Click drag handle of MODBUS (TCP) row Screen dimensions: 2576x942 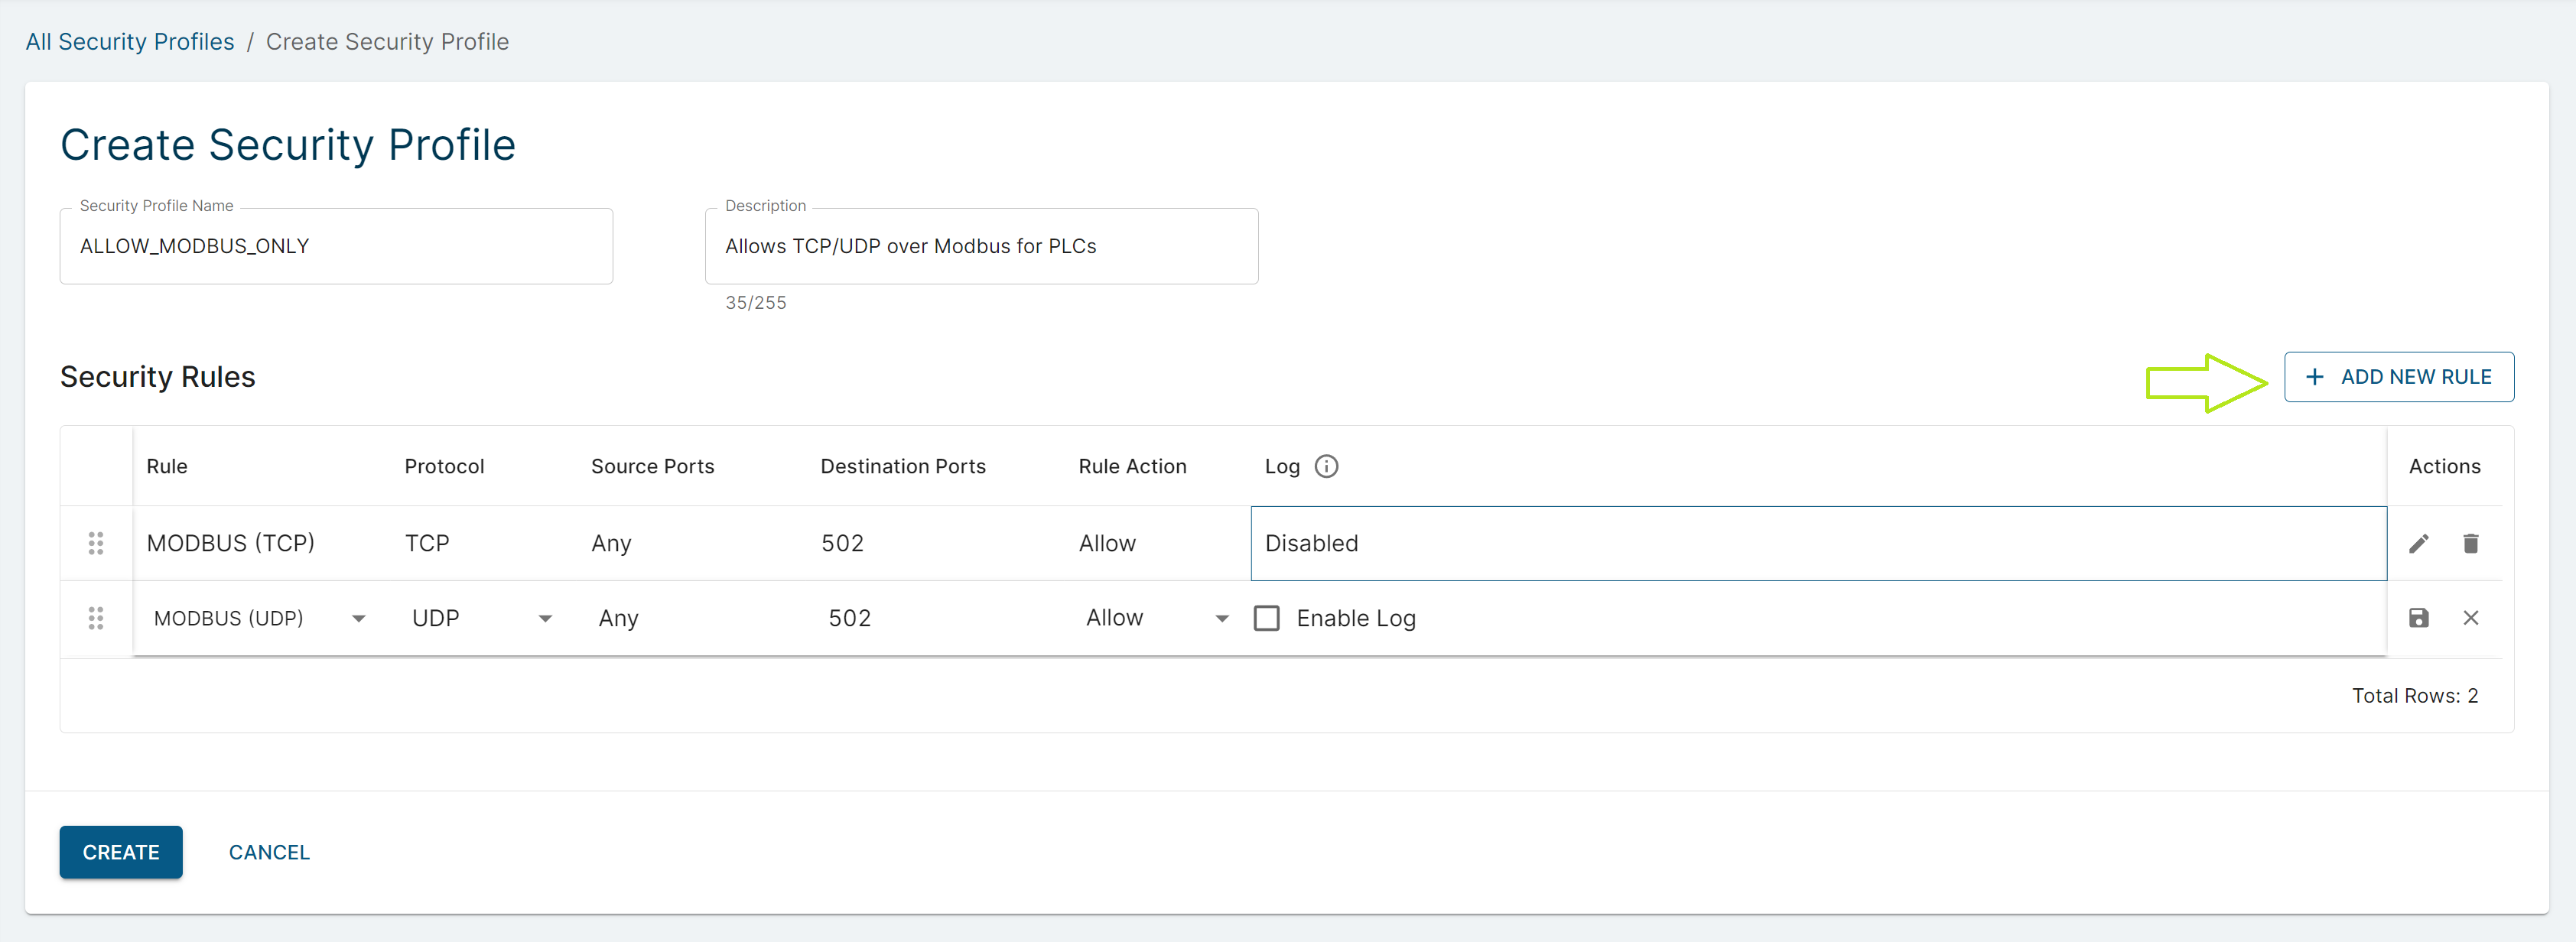pos(96,543)
